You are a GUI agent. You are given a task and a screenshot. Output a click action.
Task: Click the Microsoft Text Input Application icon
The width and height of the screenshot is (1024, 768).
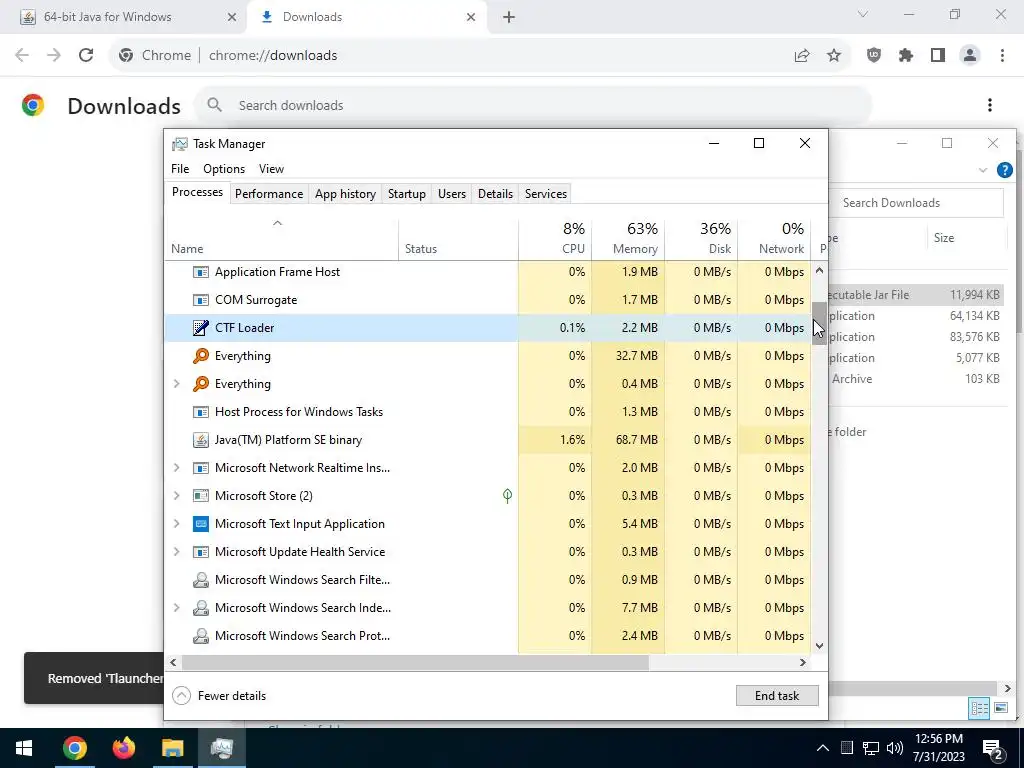[200, 524]
